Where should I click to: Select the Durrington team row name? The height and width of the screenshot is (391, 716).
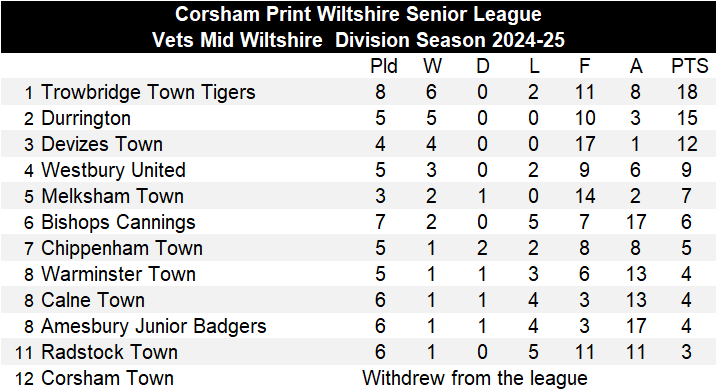coord(86,119)
